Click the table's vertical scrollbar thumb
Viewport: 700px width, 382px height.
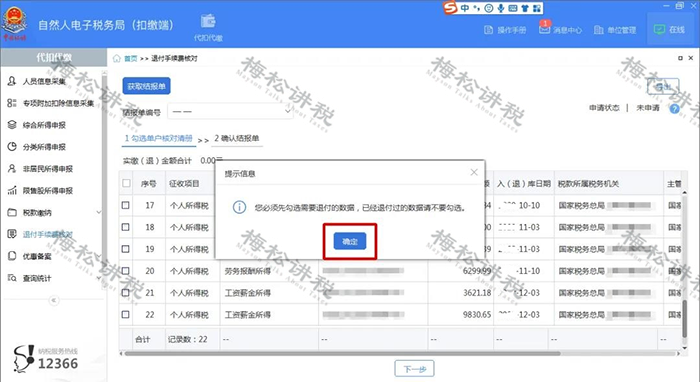[x=684, y=319]
